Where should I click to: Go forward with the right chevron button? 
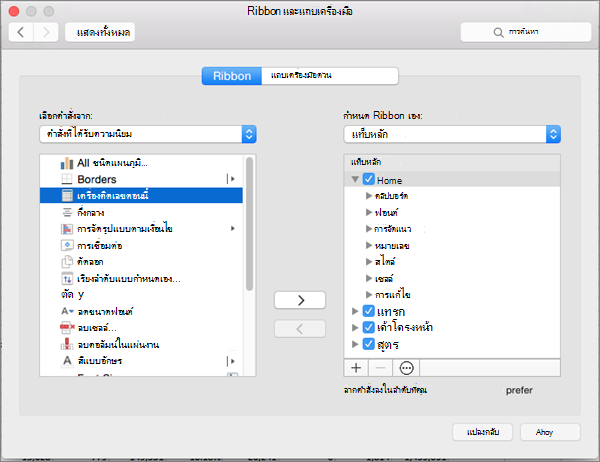point(46,32)
